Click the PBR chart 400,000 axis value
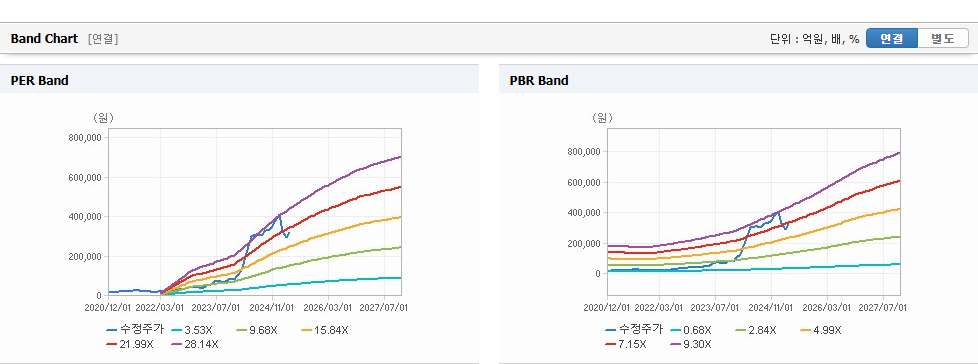978x364 pixels. 584,213
